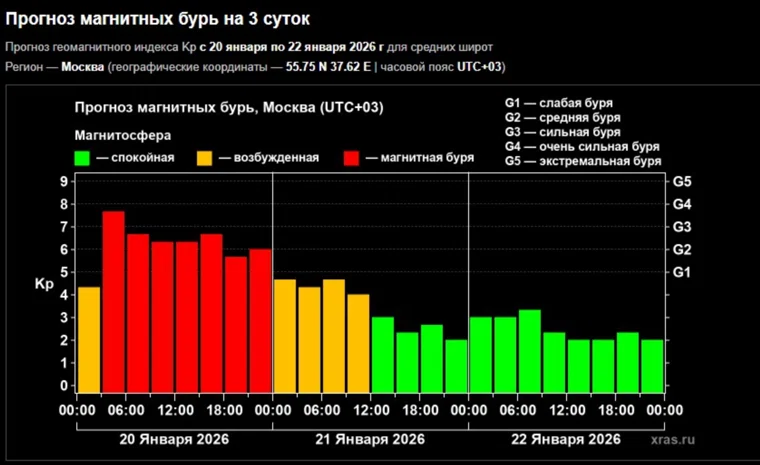Click the xras.ru watermark link
The width and height of the screenshot is (760, 465).
pyautogui.click(x=671, y=439)
